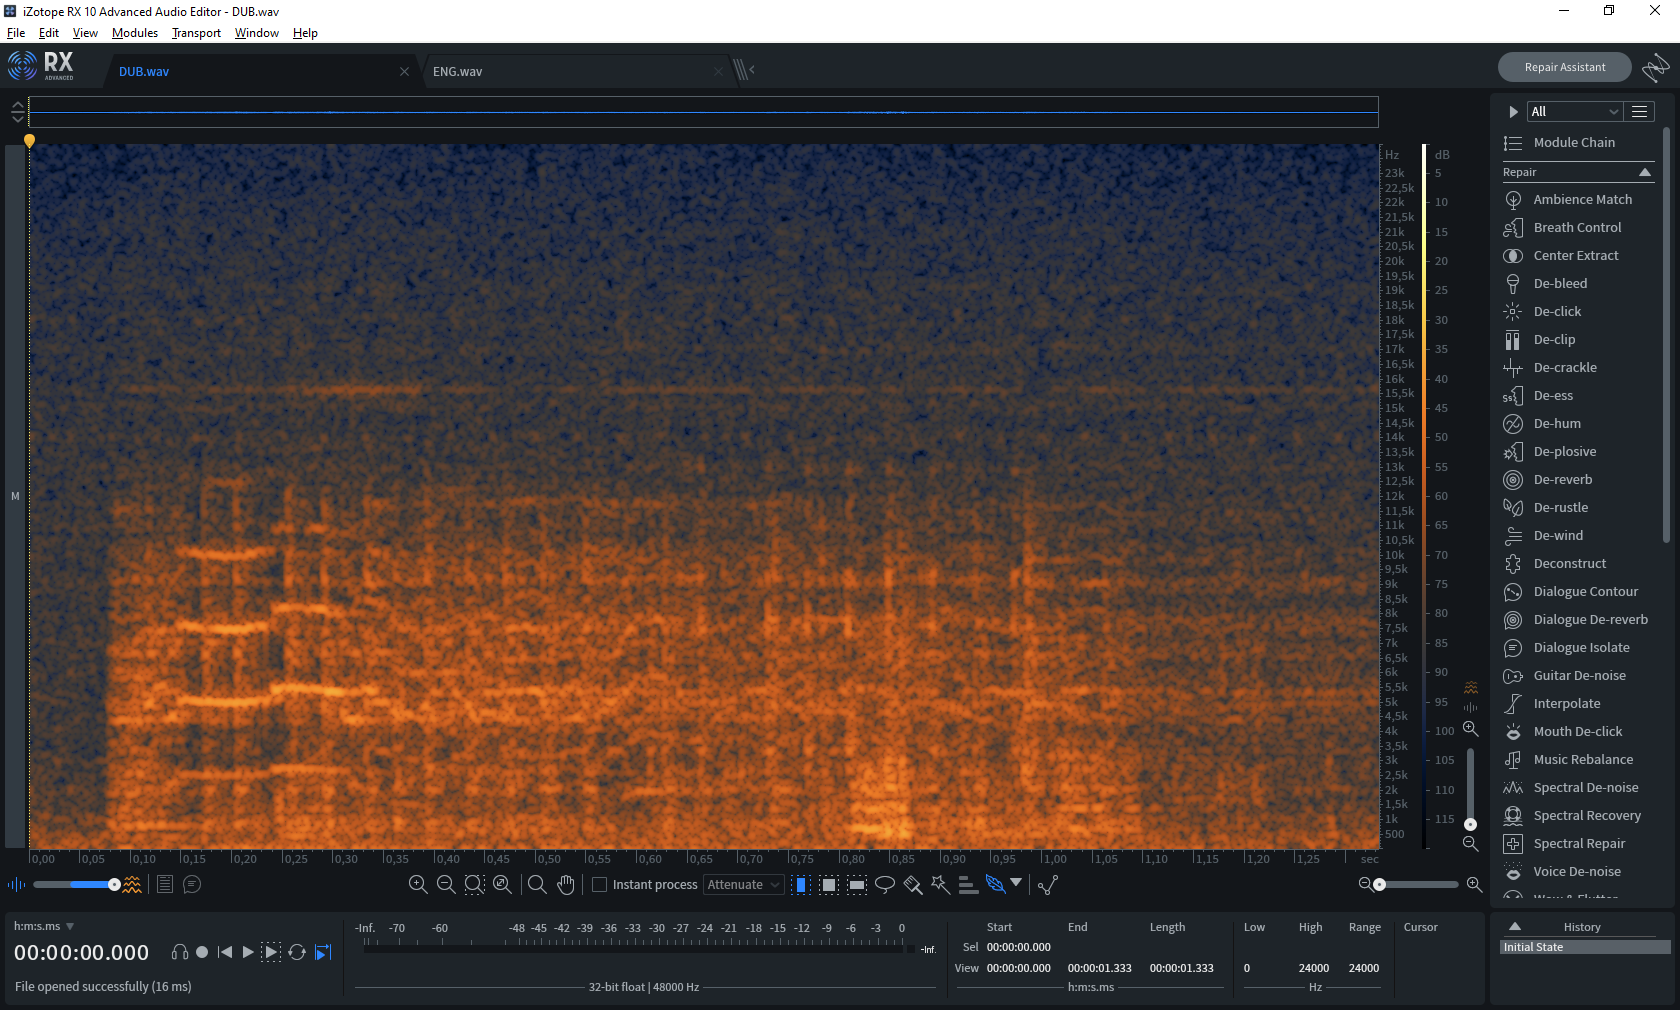Toggle the module list view icon
Viewport: 1680px width, 1010px height.
coord(1639,111)
